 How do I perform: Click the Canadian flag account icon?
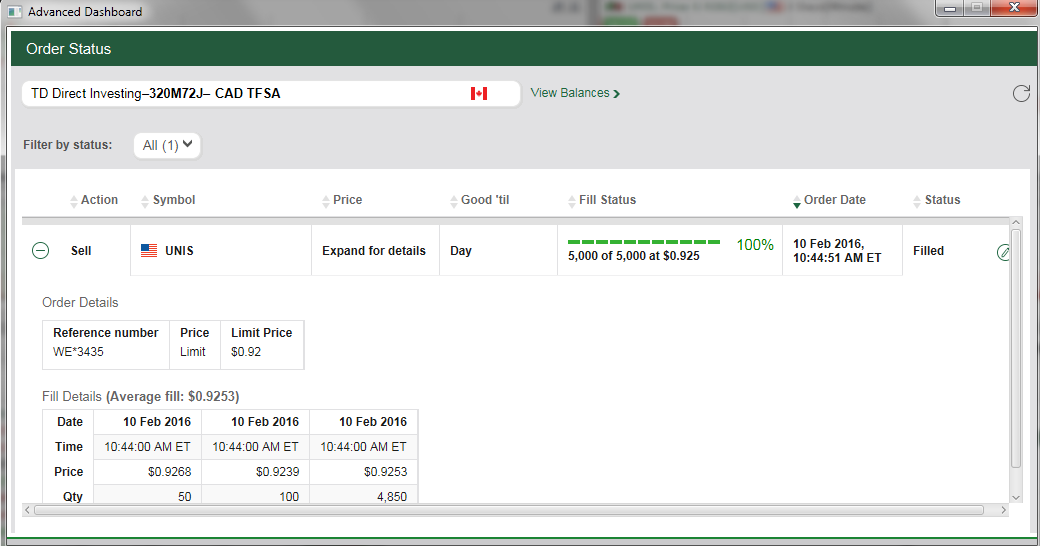(x=479, y=94)
